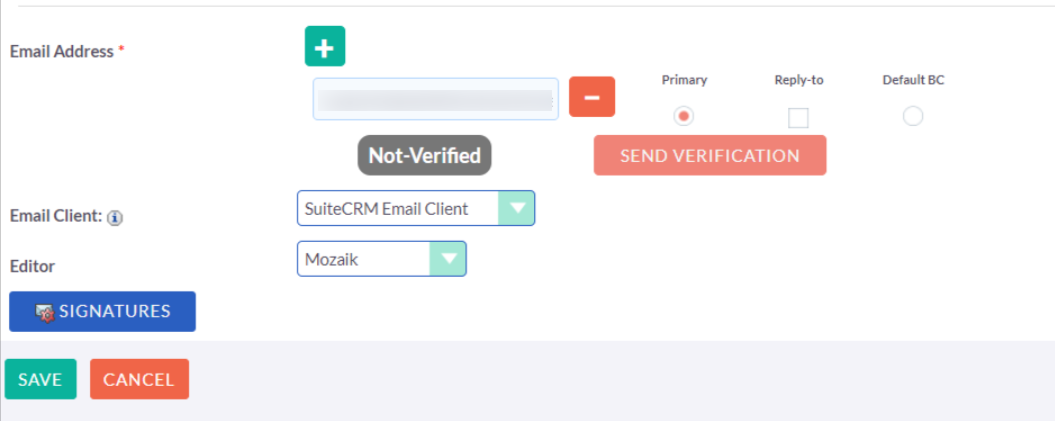Click the Editor field label
The image size is (1055, 421).
pyautogui.click(x=32, y=266)
